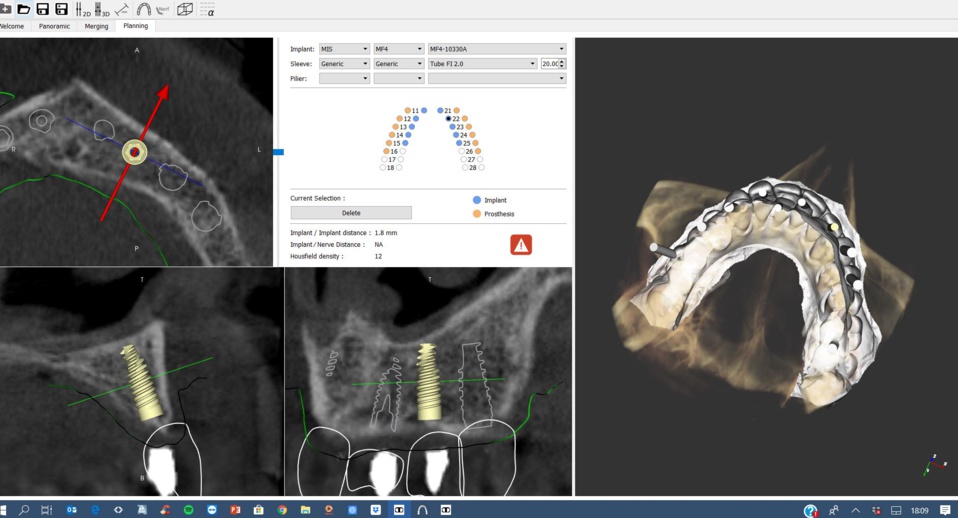Click the yellow implant in cross-section view

pos(142,382)
